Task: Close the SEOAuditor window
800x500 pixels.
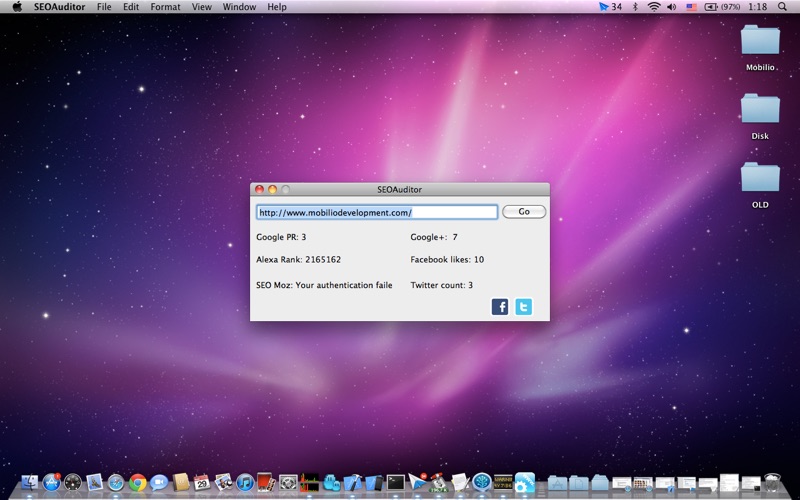Action: click(259, 189)
